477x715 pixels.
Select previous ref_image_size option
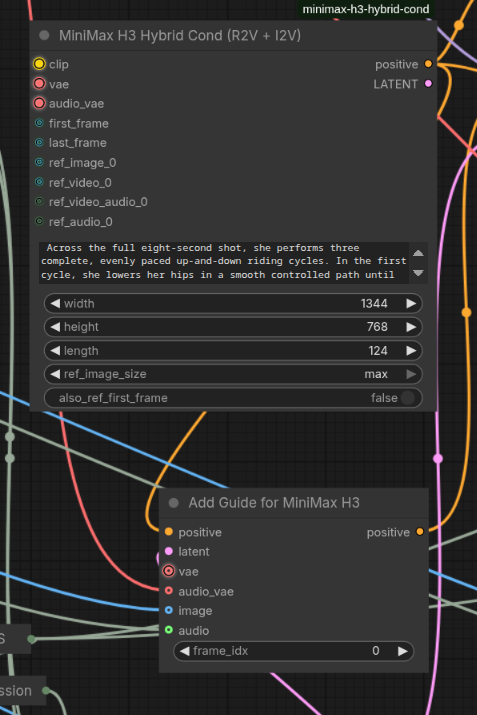point(55,374)
